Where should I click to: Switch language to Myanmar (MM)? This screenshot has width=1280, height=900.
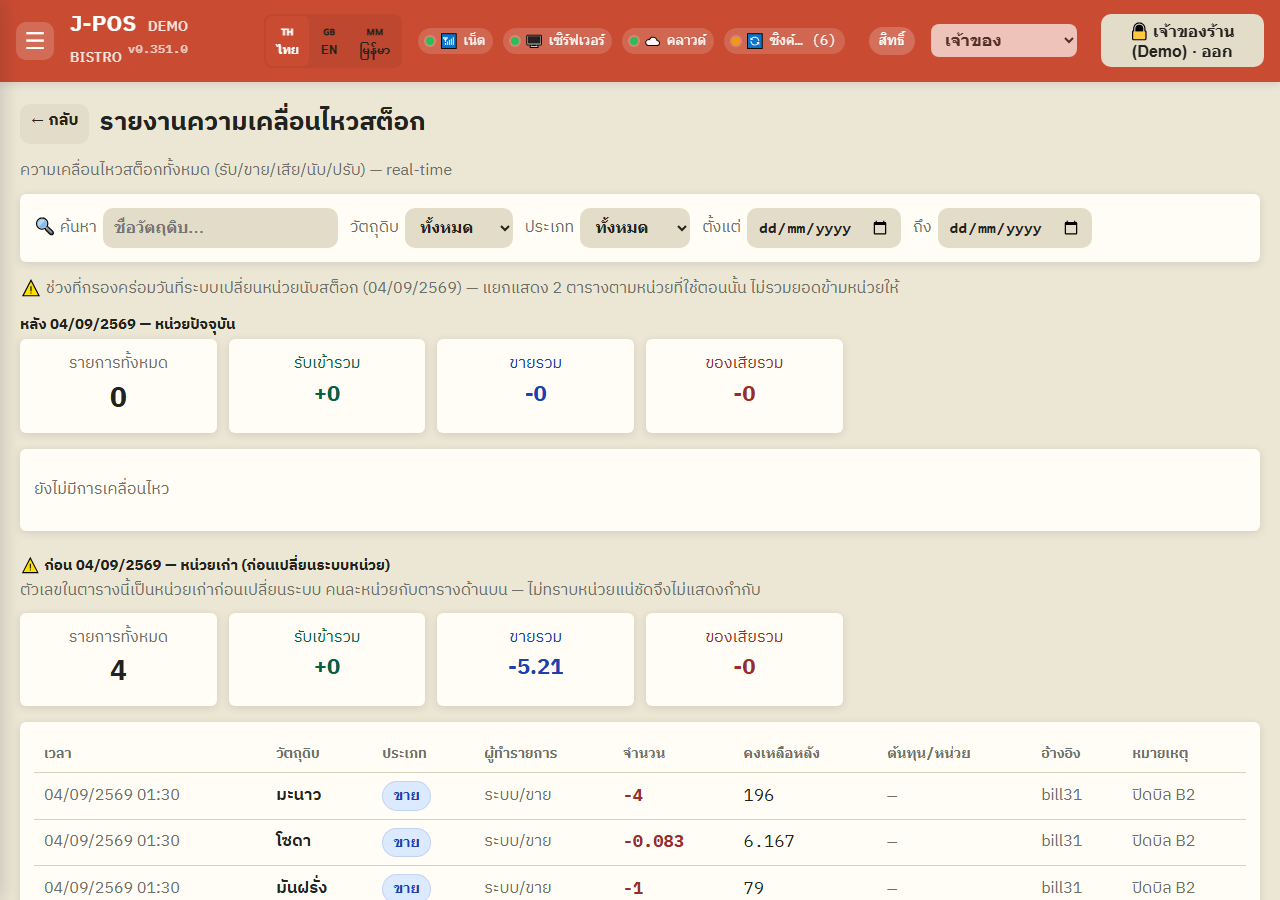375,41
